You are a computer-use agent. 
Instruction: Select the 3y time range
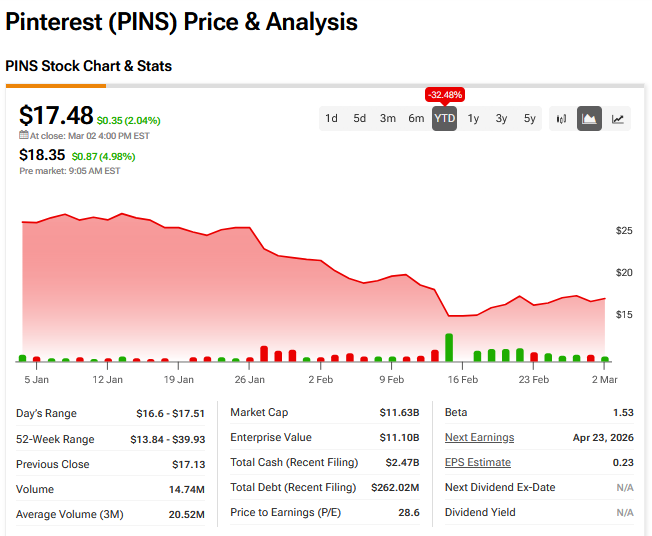point(501,119)
